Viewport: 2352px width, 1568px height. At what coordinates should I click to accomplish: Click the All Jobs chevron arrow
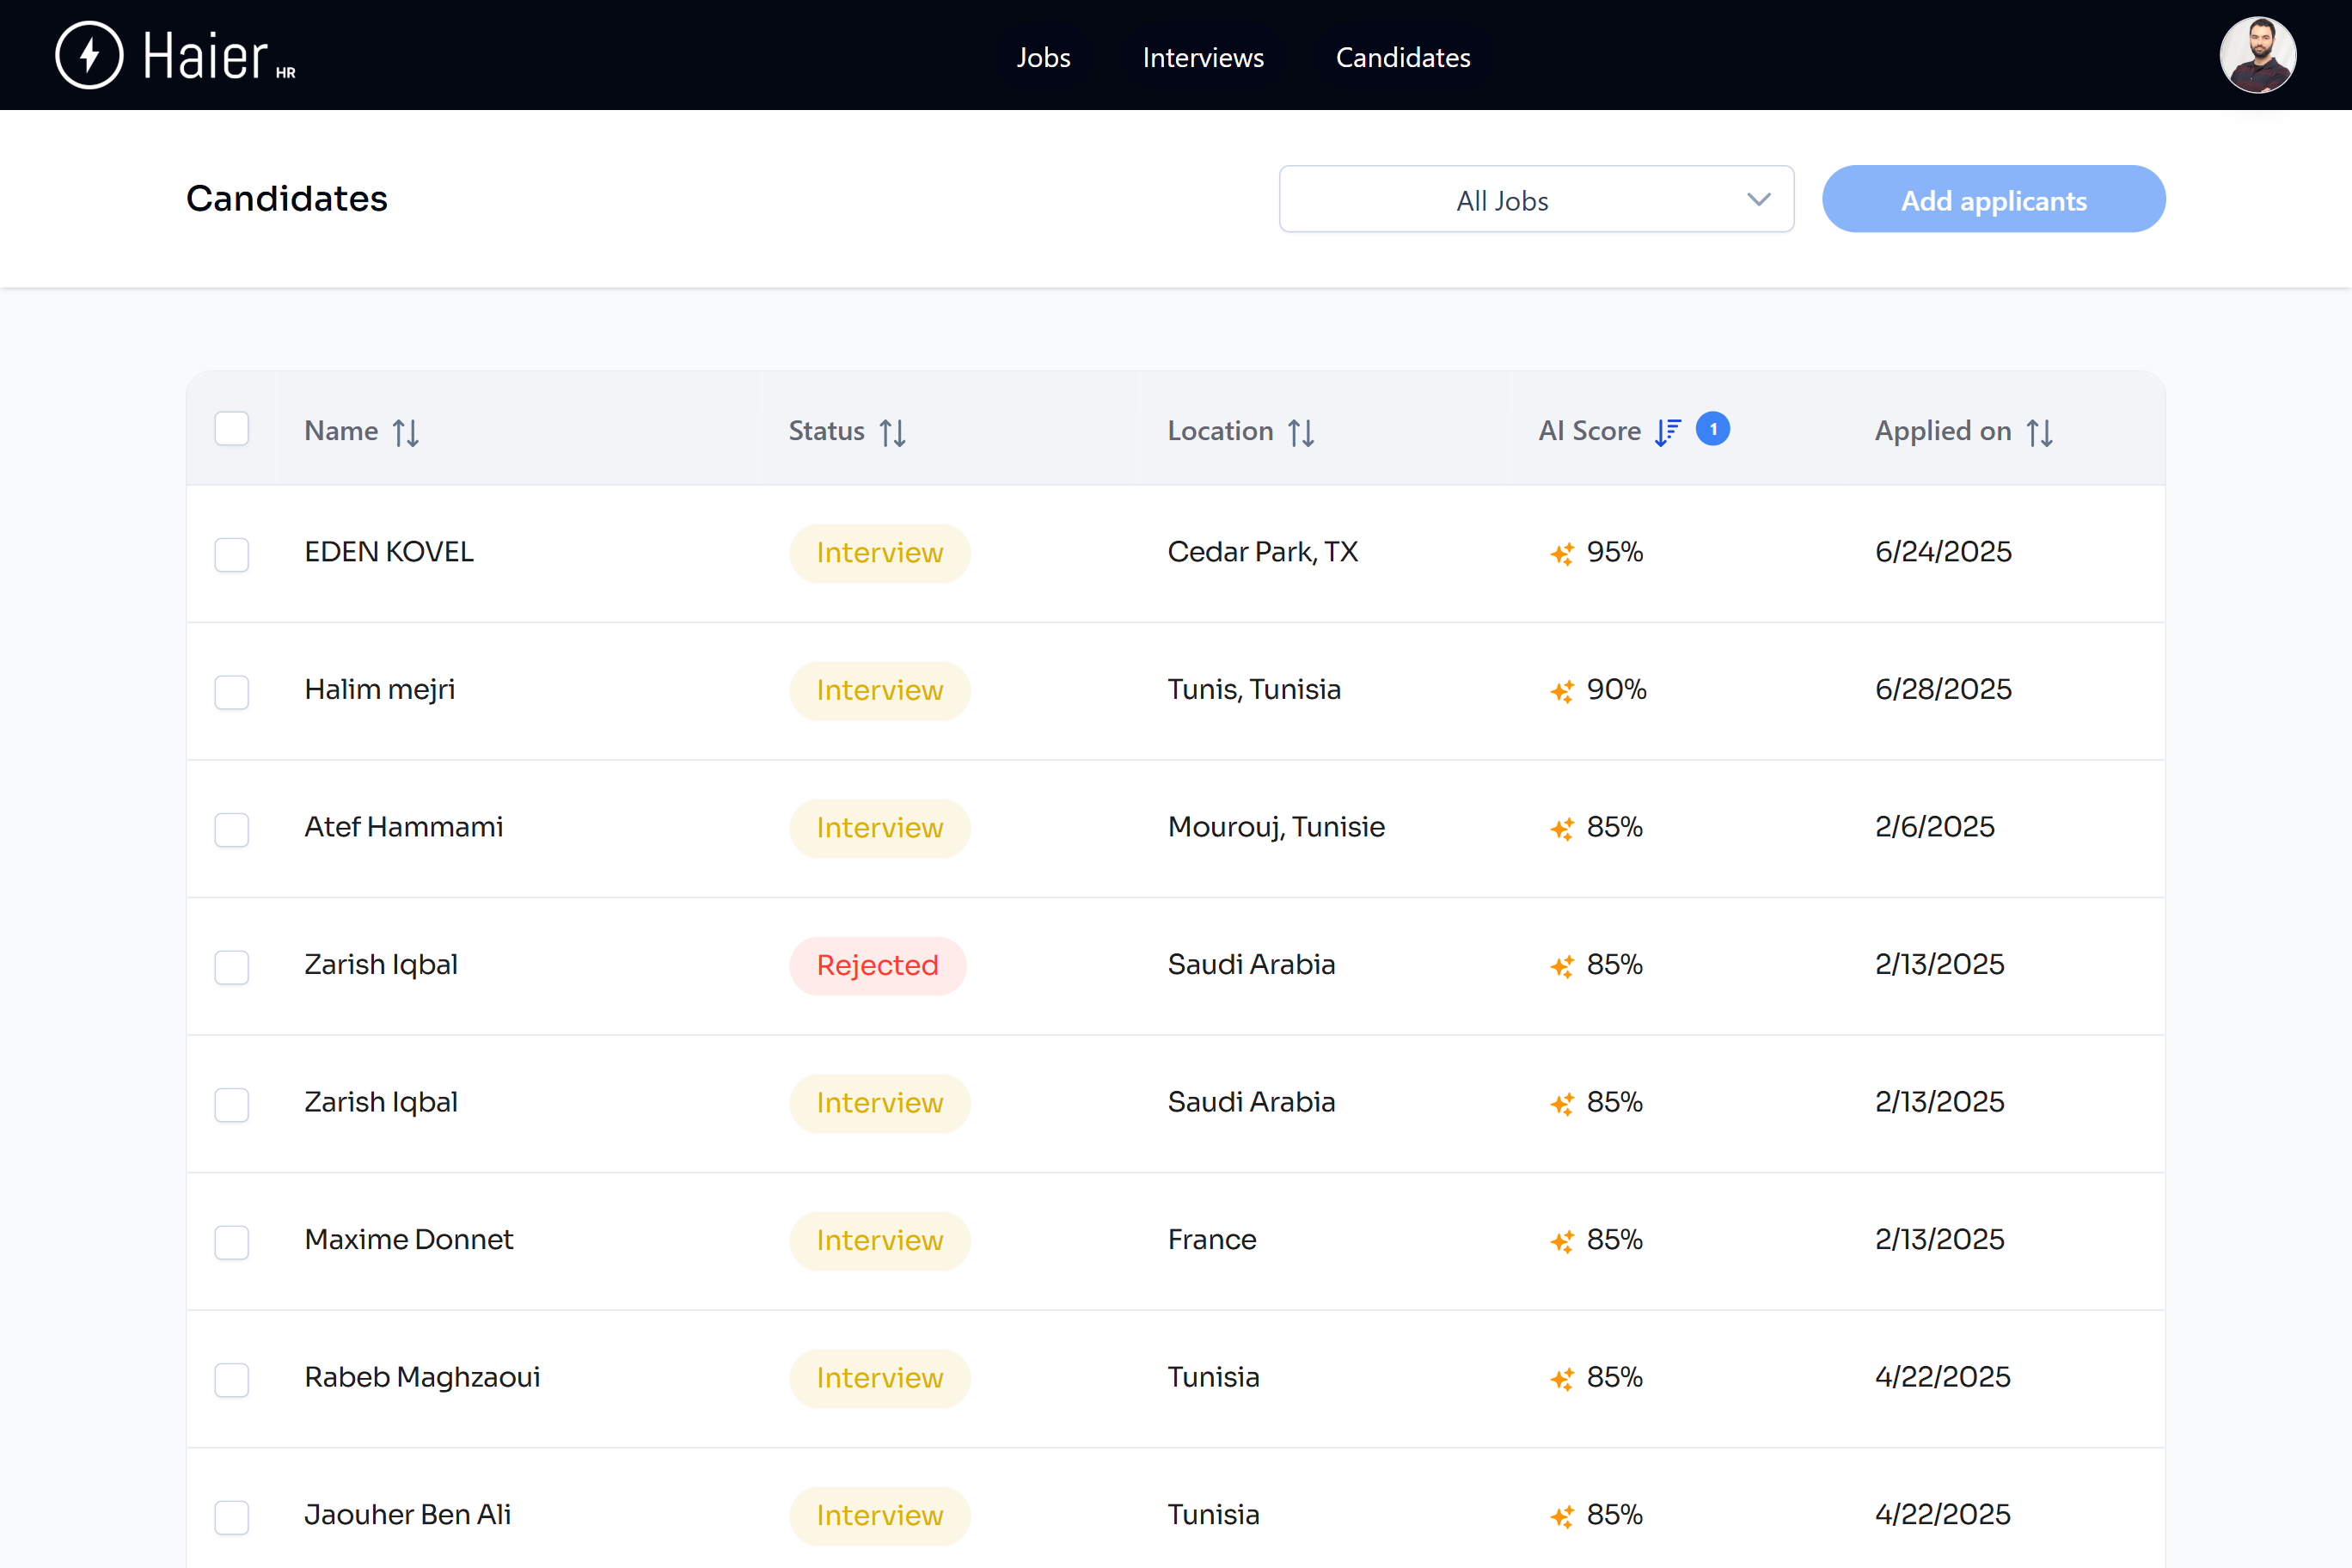coord(1758,200)
